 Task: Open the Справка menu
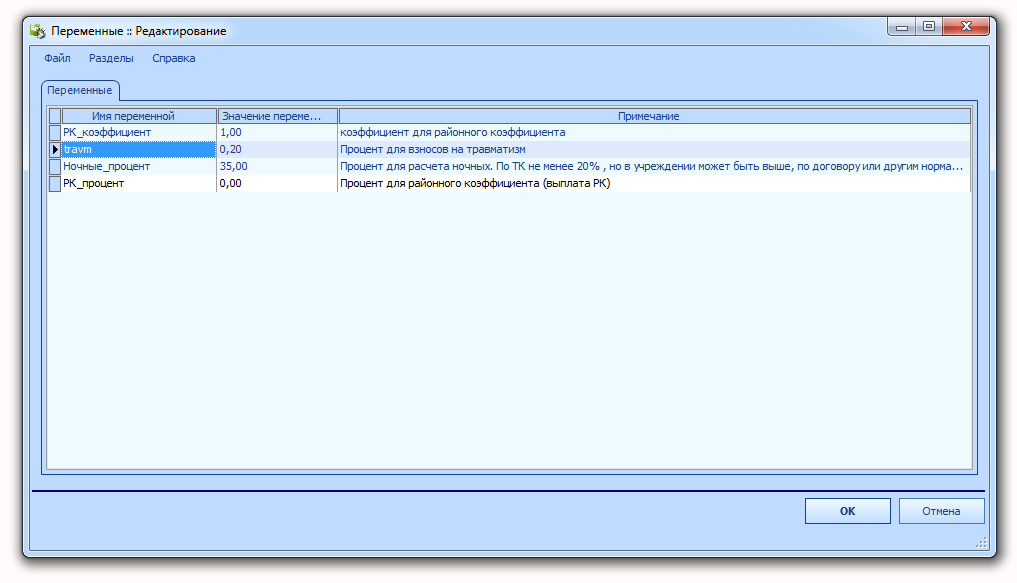click(x=173, y=58)
